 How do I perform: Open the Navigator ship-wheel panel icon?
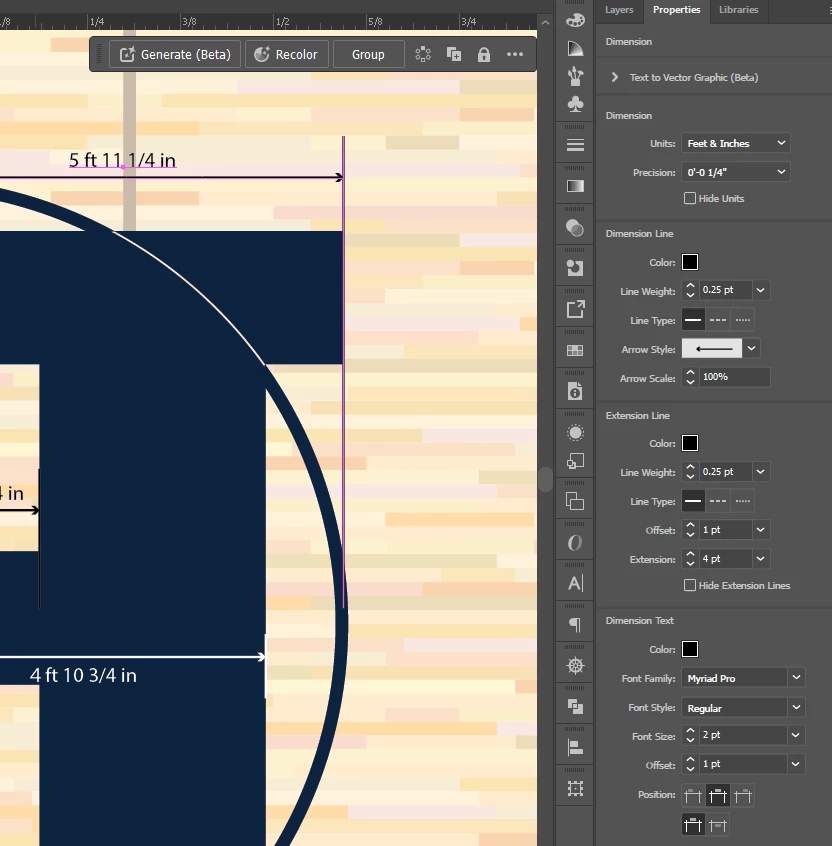(x=575, y=666)
